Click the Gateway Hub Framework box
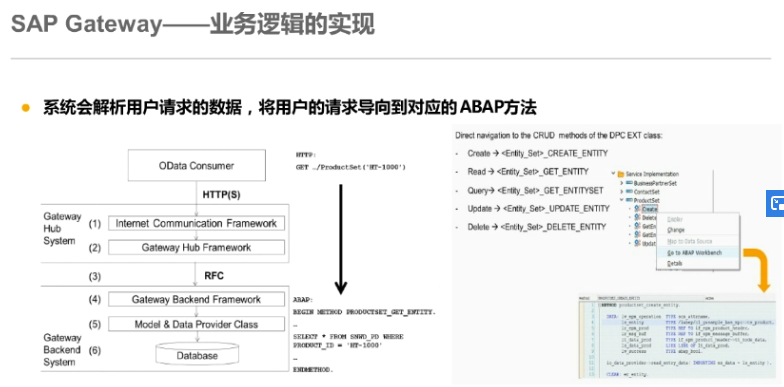 [x=196, y=248]
